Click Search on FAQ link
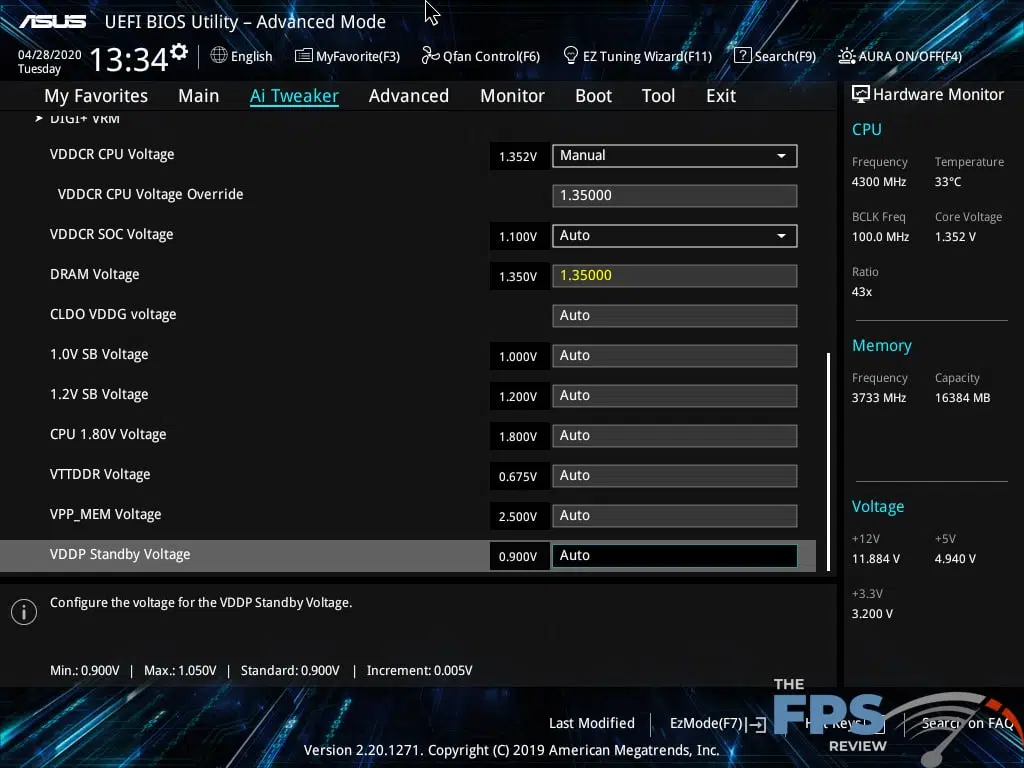 967,723
